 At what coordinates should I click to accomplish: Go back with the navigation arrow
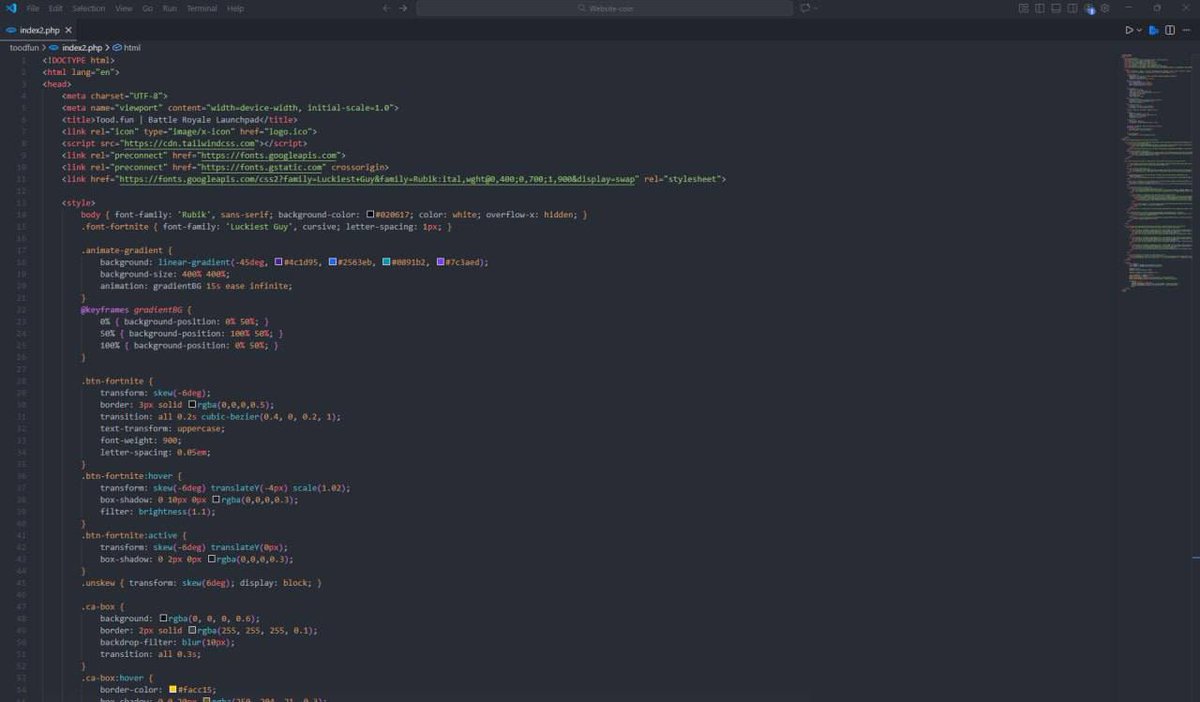point(387,8)
